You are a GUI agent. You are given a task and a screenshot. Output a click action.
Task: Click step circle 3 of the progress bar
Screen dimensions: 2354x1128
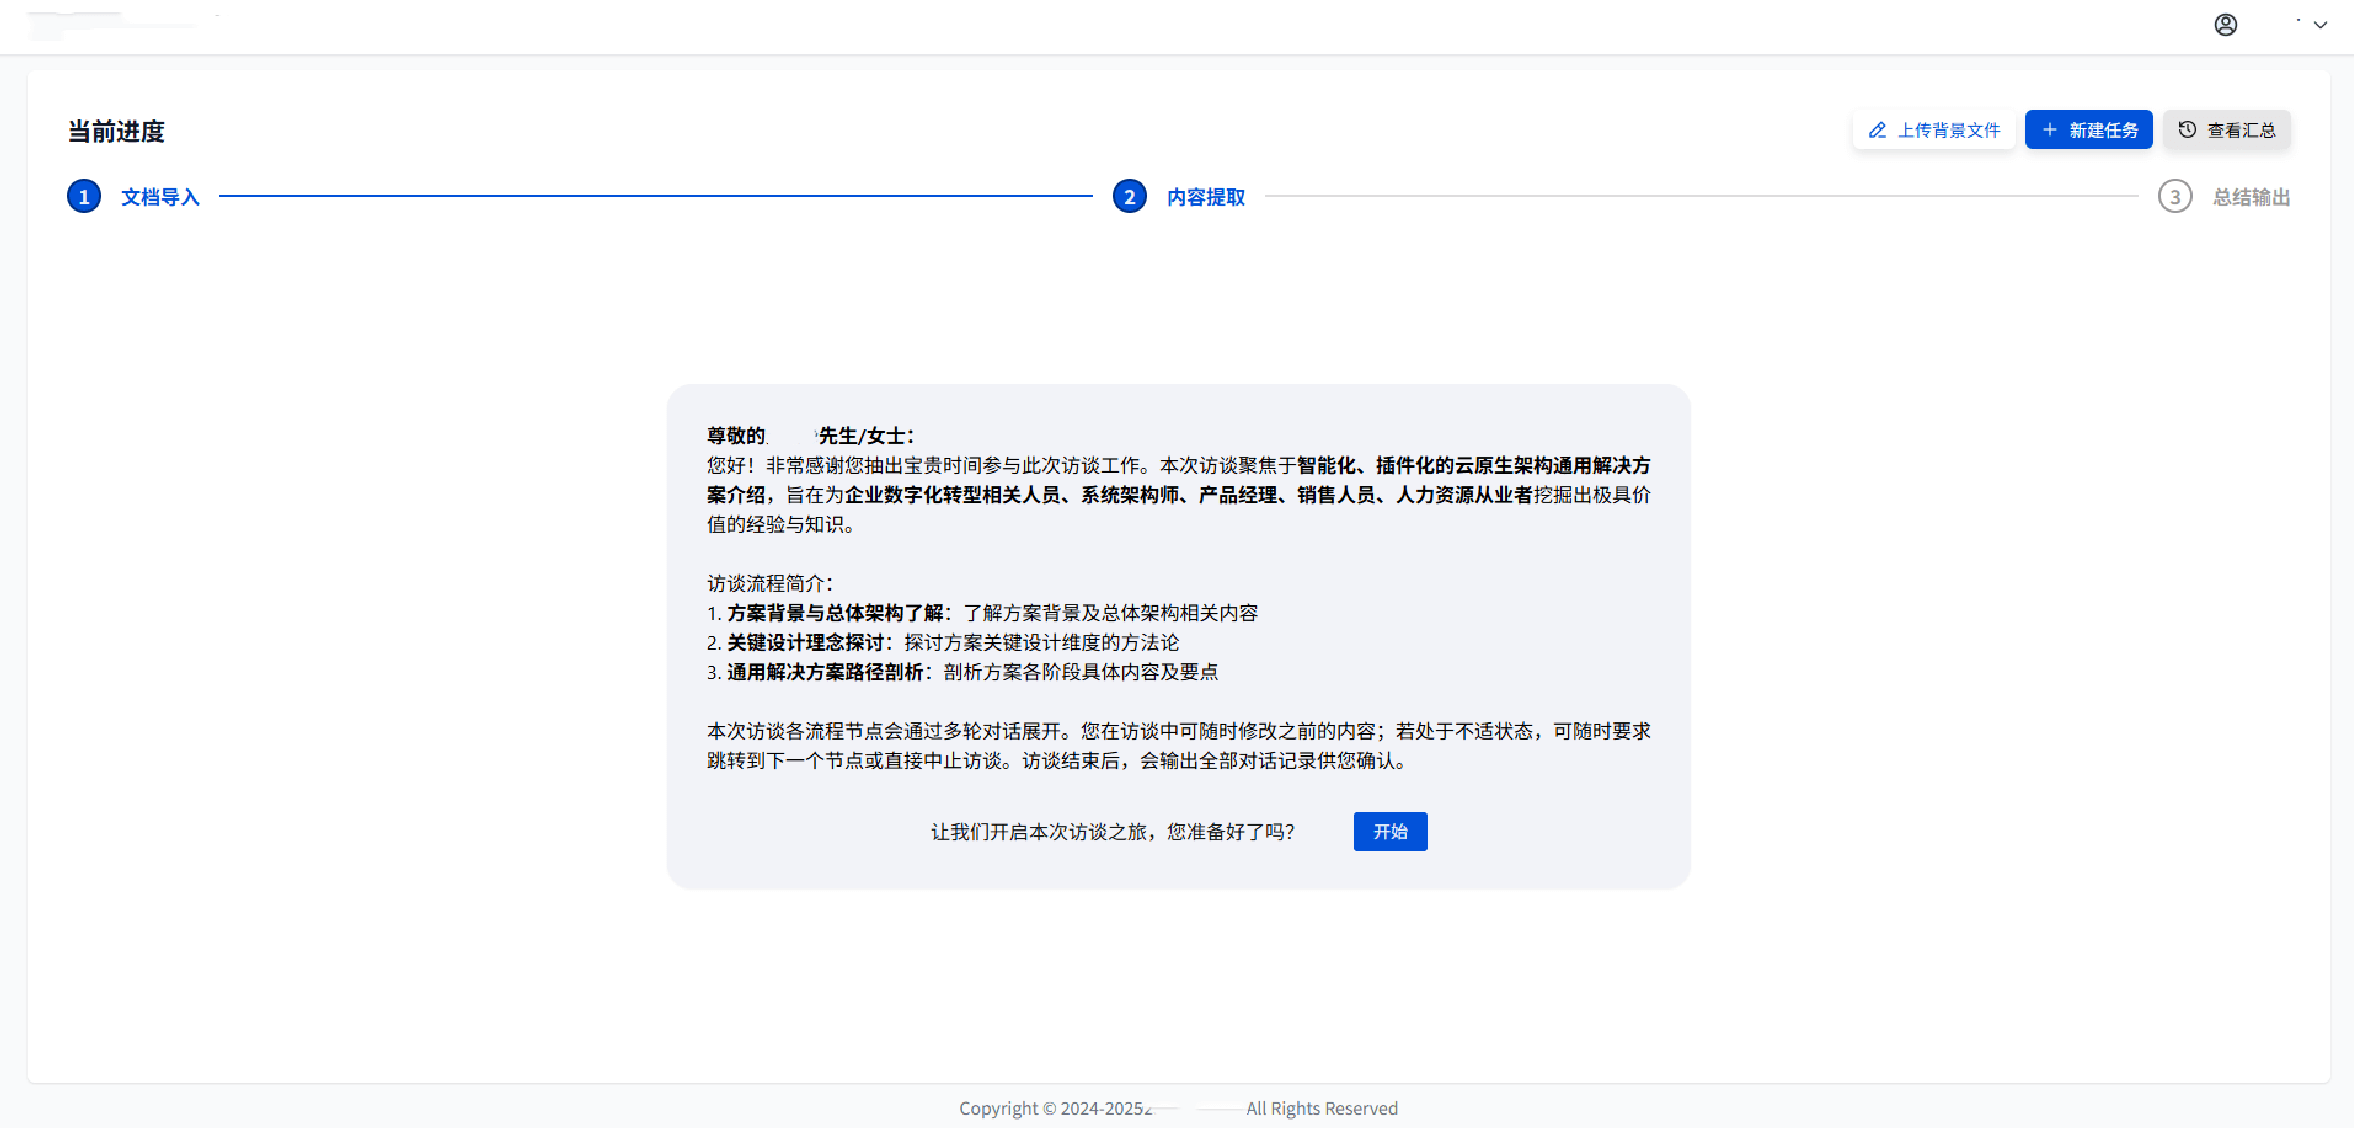pos(2176,197)
